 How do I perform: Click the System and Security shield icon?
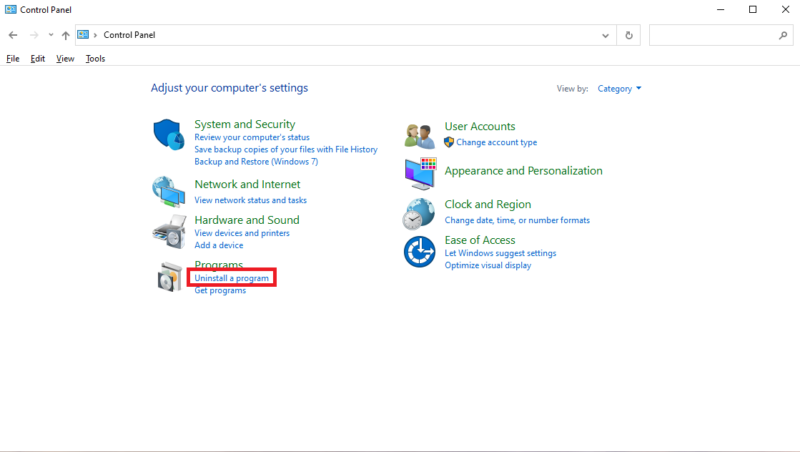coord(169,135)
